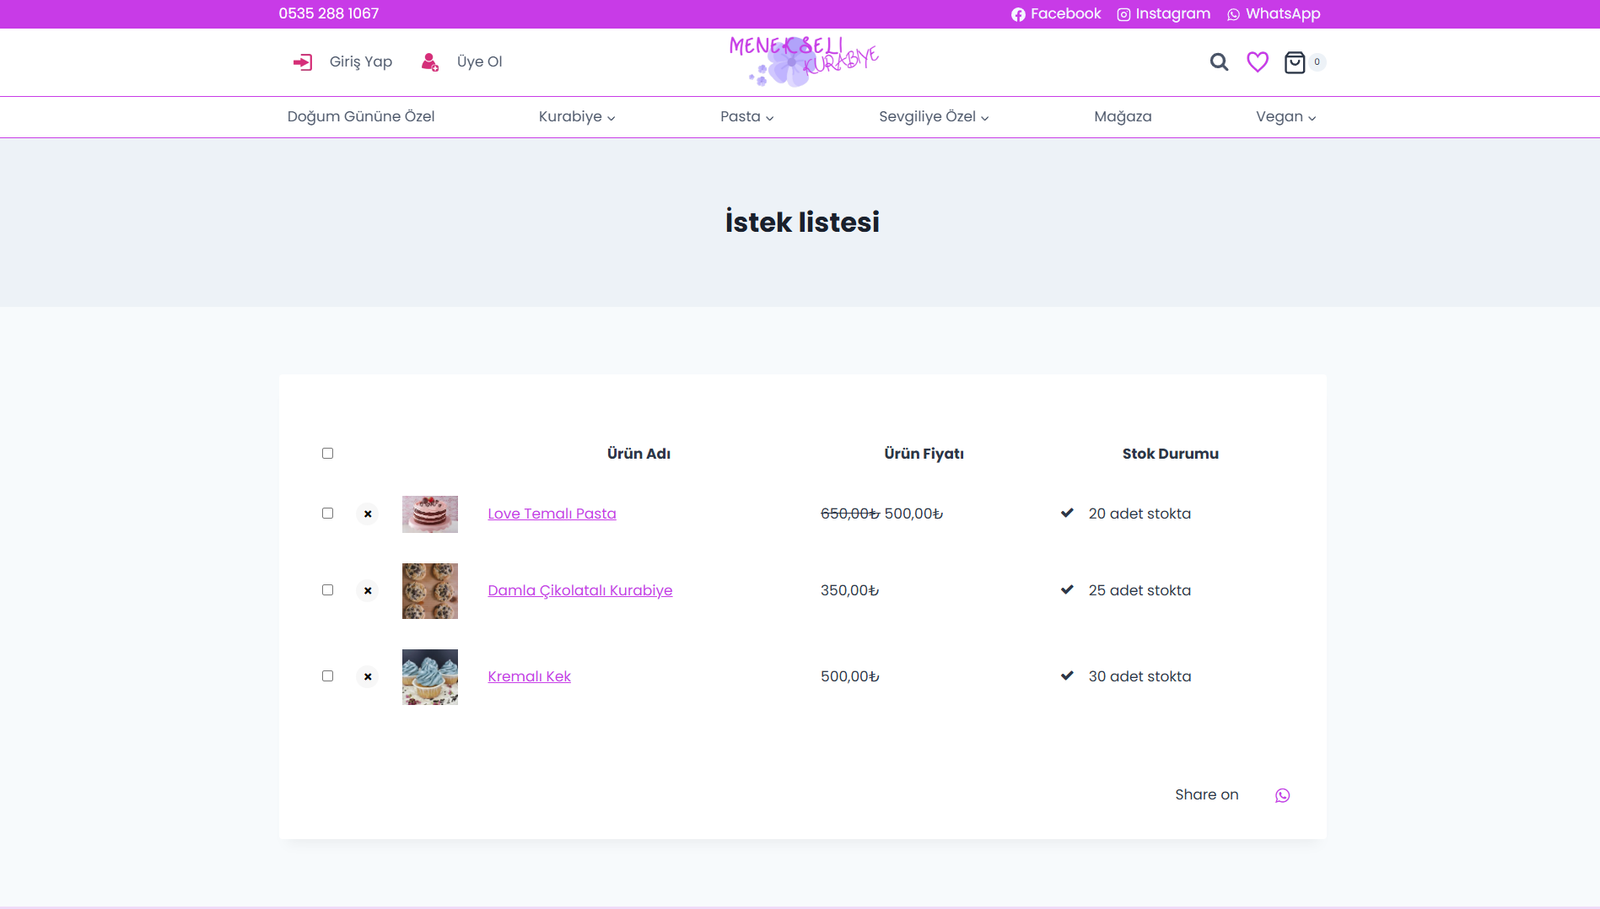Click the heart wishlist icon in header
The width and height of the screenshot is (1600, 909).
click(1257, 62)
